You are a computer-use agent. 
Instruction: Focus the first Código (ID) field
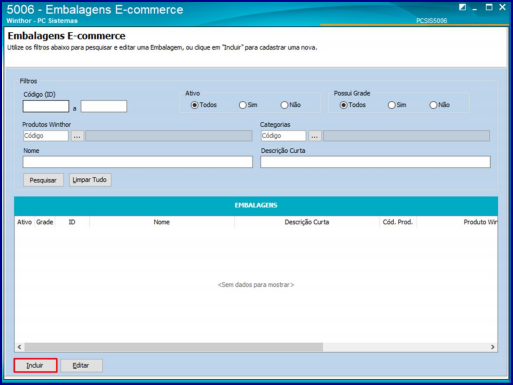(x=46, y=106)
